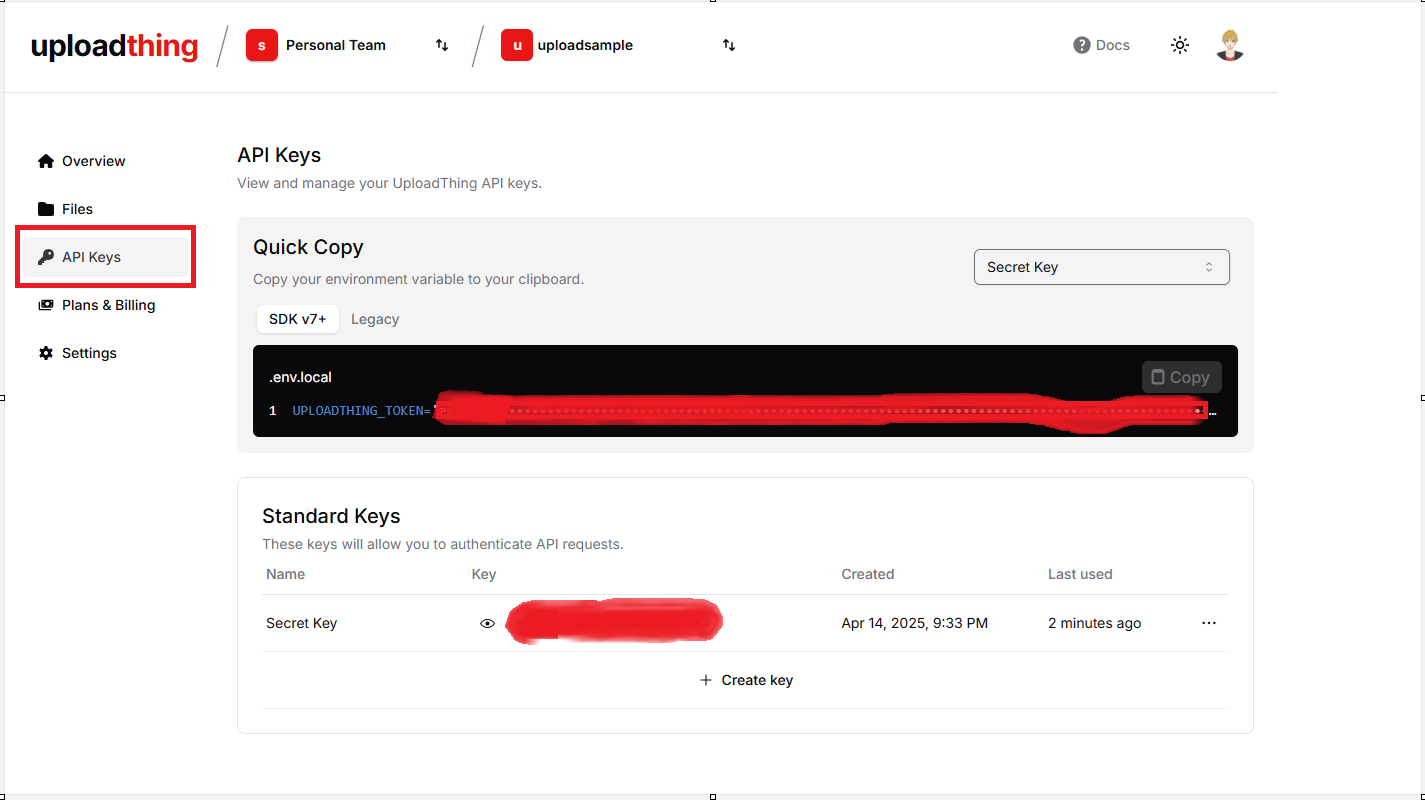This screenshot has height=800, width=1425.
Task: Open Settings in sidebar
Action: coord(105,353)
